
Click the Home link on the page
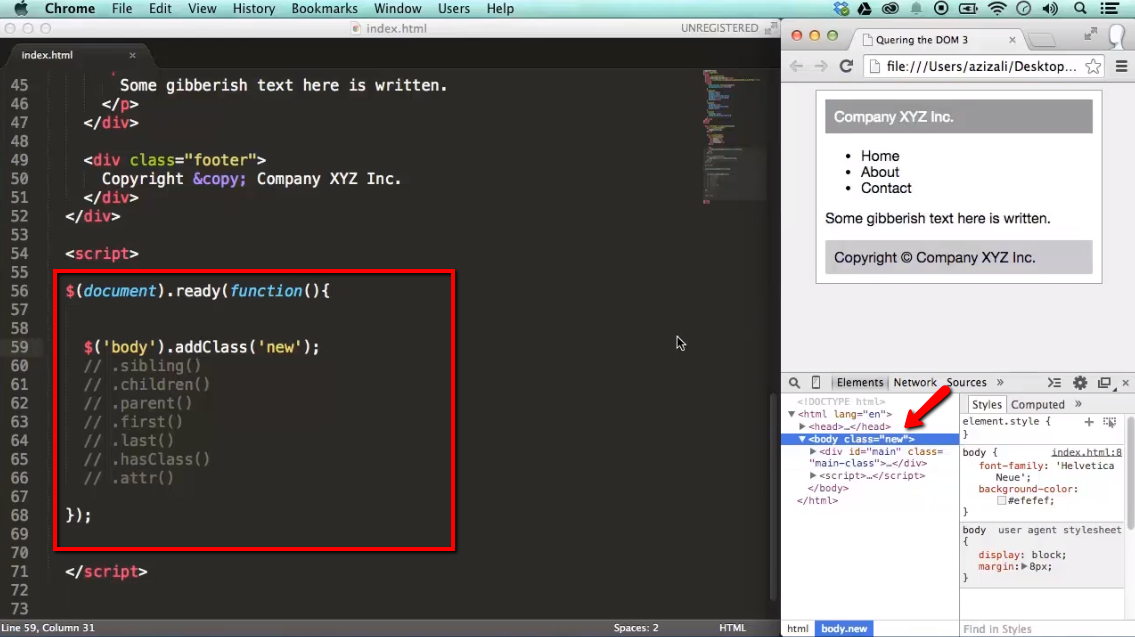click(879, 156)
